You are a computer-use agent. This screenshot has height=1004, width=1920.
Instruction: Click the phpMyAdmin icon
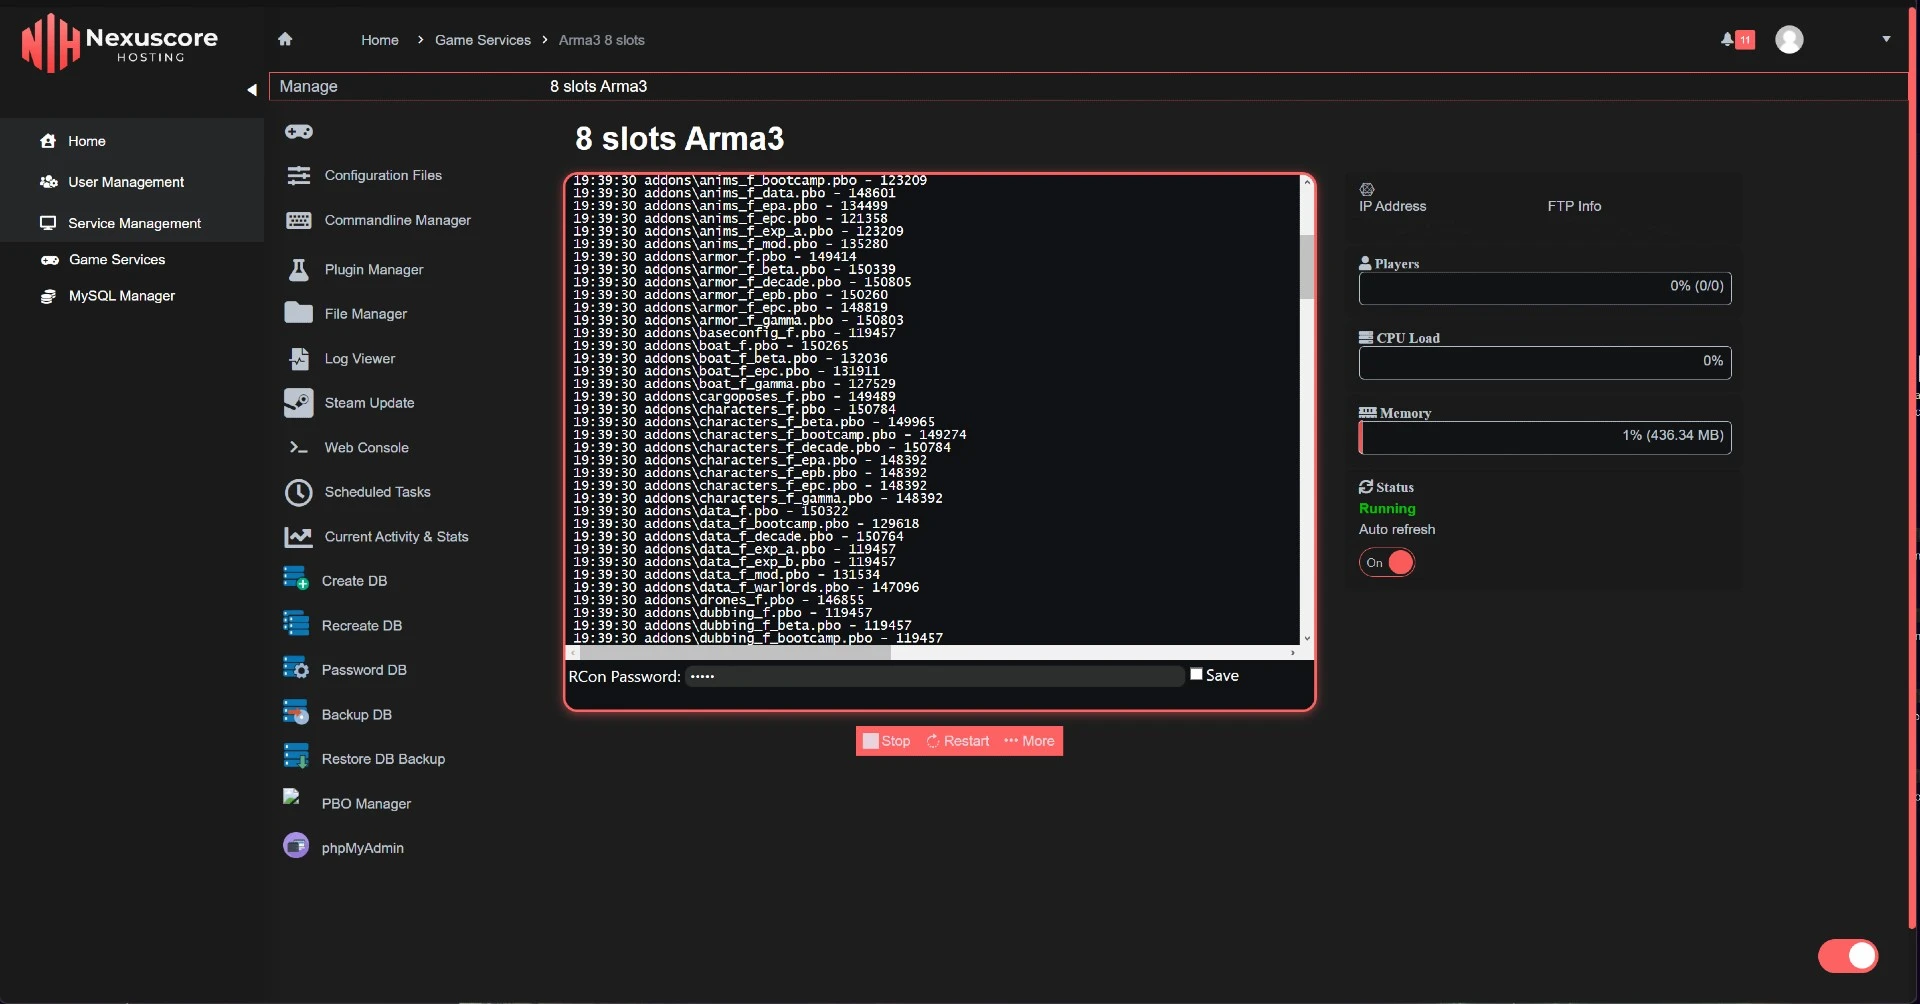[296, 846]
